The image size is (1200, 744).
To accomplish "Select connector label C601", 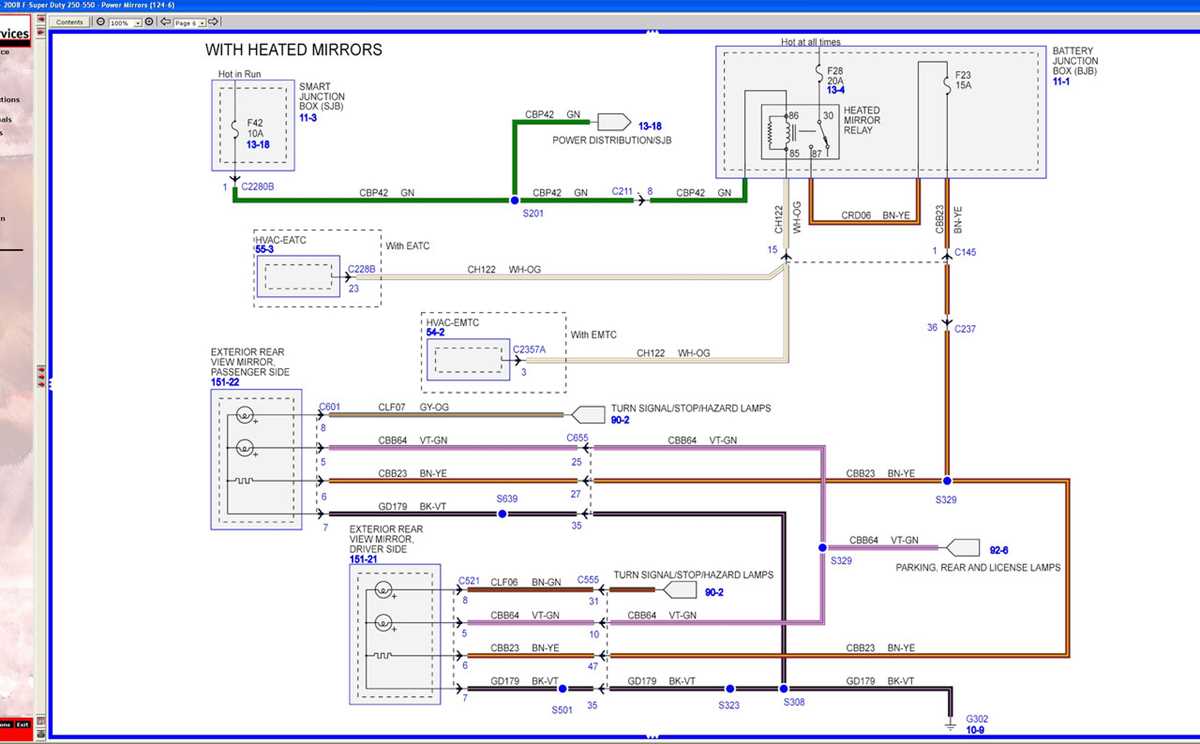I will point(330,406).
